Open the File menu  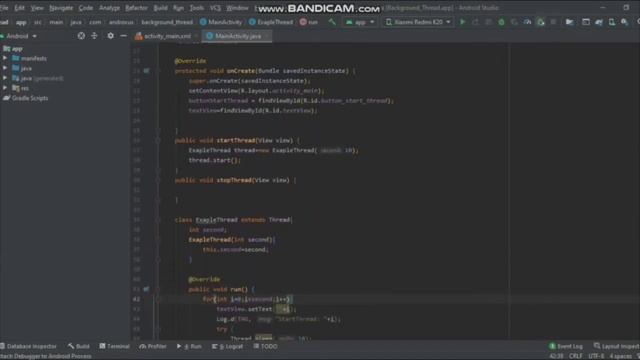[x=4, y=8]
